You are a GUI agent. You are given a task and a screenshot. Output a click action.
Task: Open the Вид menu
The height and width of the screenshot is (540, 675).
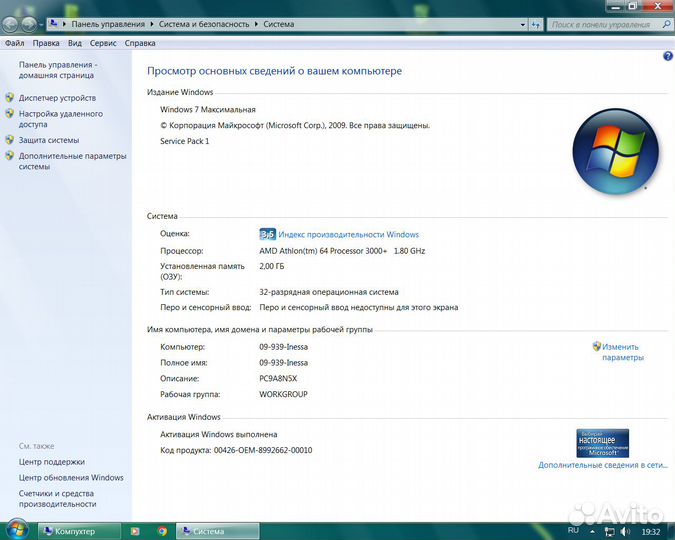(75, 43)
